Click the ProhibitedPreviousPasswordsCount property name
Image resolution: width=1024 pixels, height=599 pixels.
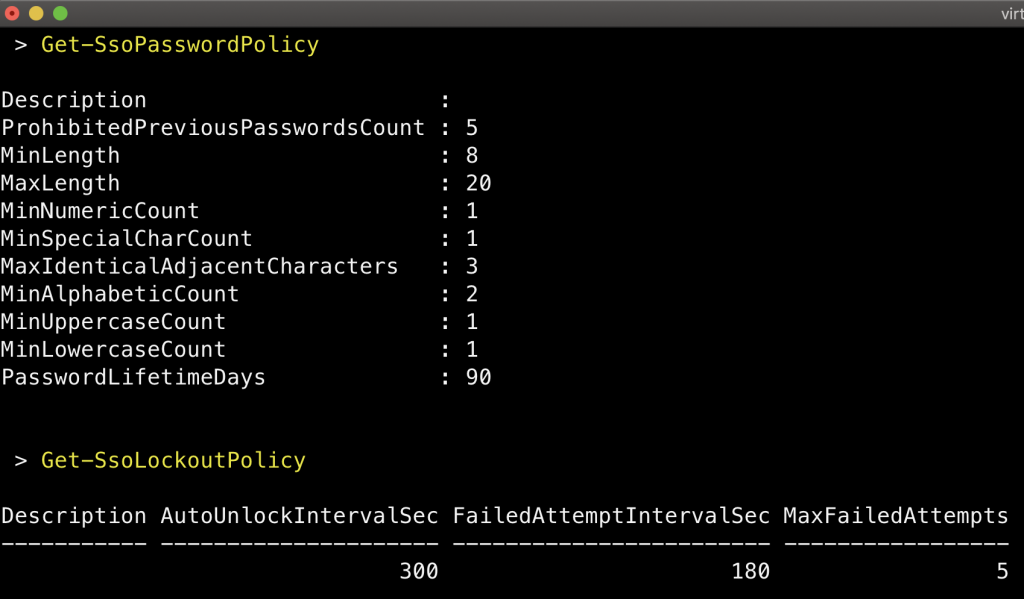click(213, 128)
